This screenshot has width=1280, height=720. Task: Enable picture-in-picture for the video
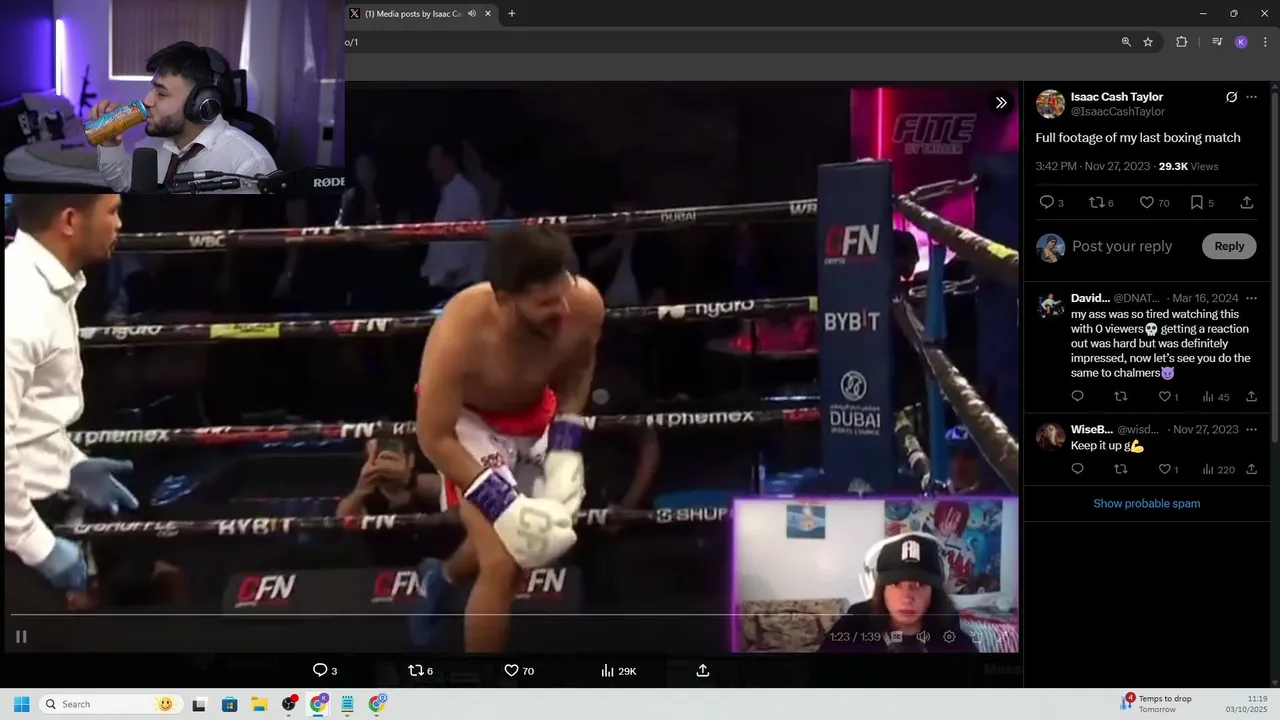point(976,636)
